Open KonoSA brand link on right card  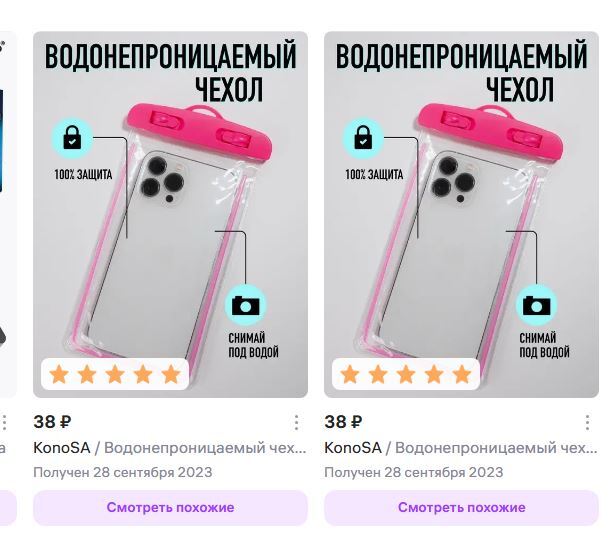point(353,448)
